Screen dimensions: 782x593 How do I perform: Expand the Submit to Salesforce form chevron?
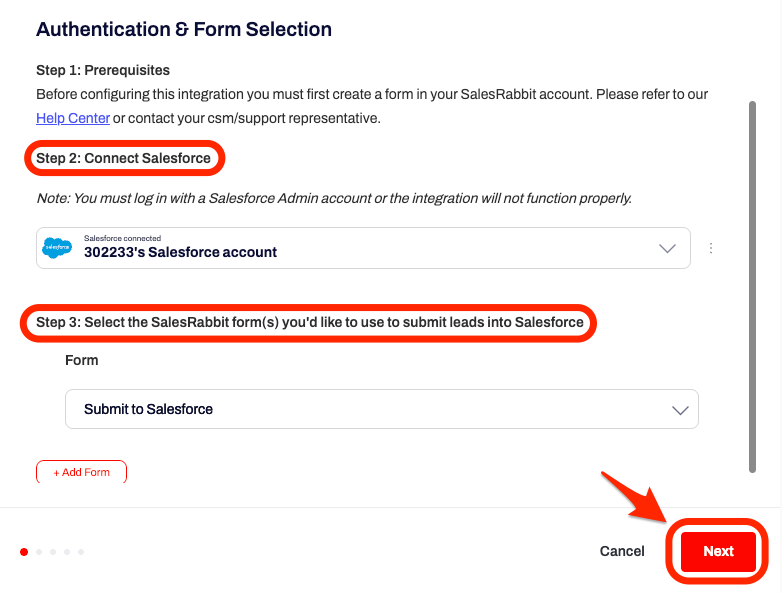[680, 410]
